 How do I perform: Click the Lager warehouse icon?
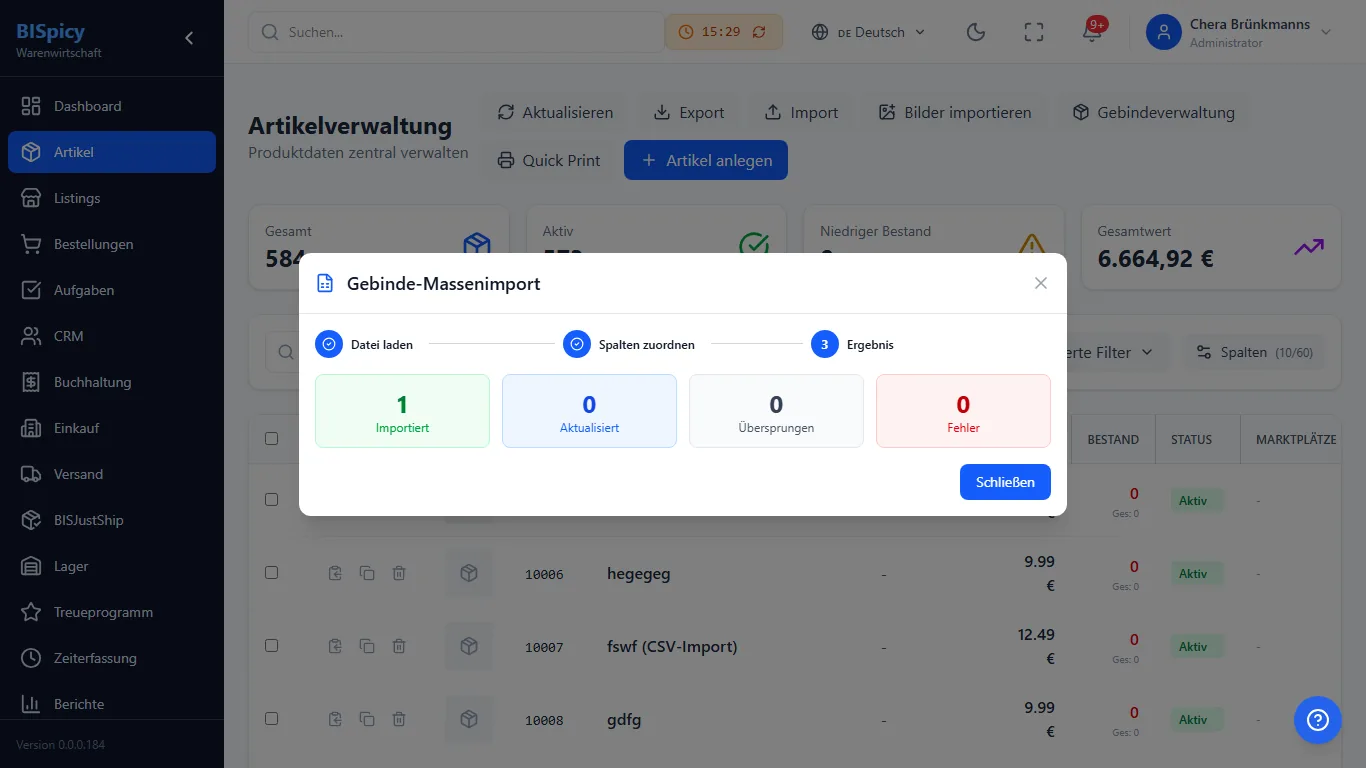coord(31,566)
